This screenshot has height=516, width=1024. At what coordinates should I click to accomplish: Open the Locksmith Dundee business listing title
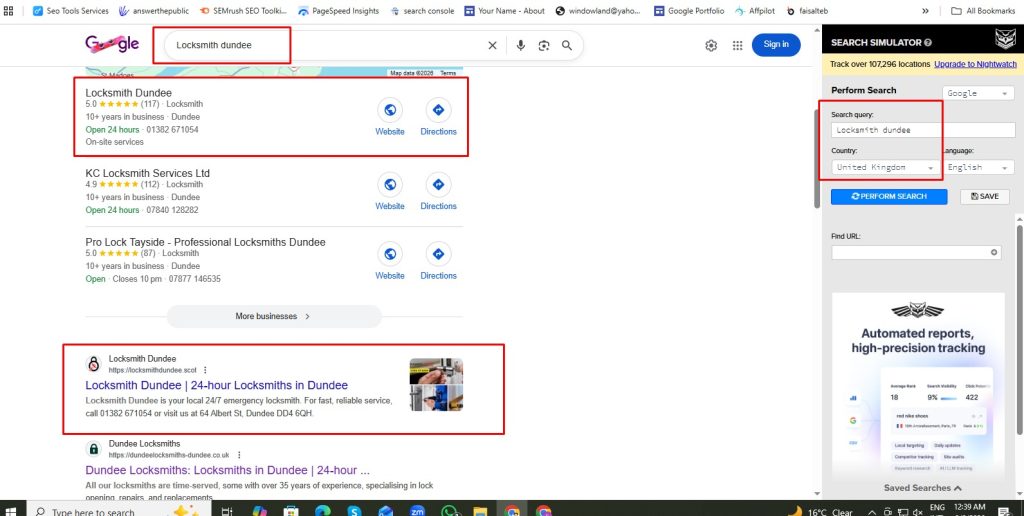(129, 93)
